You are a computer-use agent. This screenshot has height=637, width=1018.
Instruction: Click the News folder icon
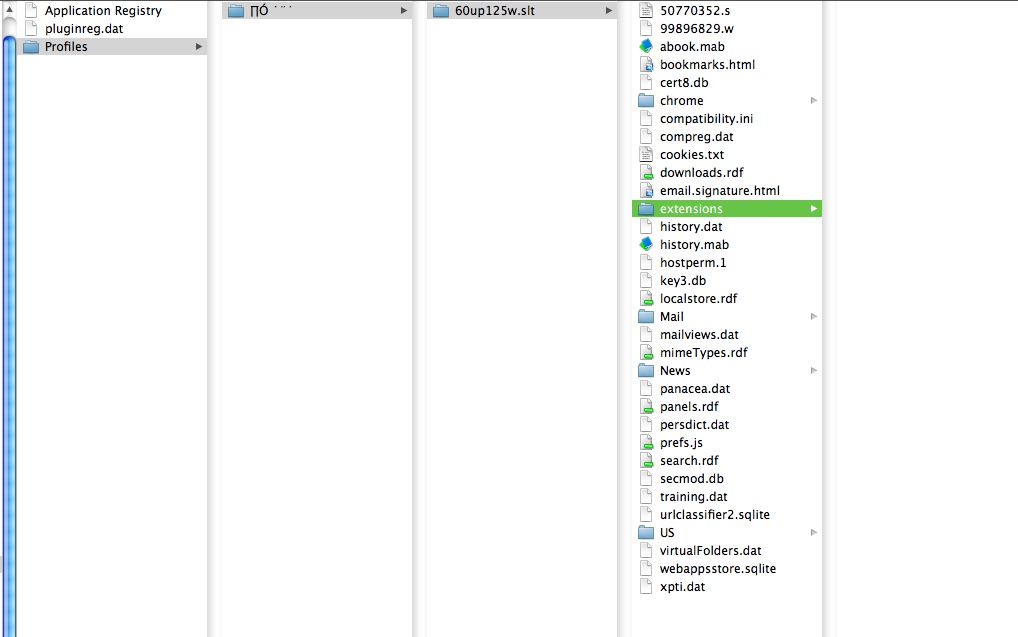646,370
